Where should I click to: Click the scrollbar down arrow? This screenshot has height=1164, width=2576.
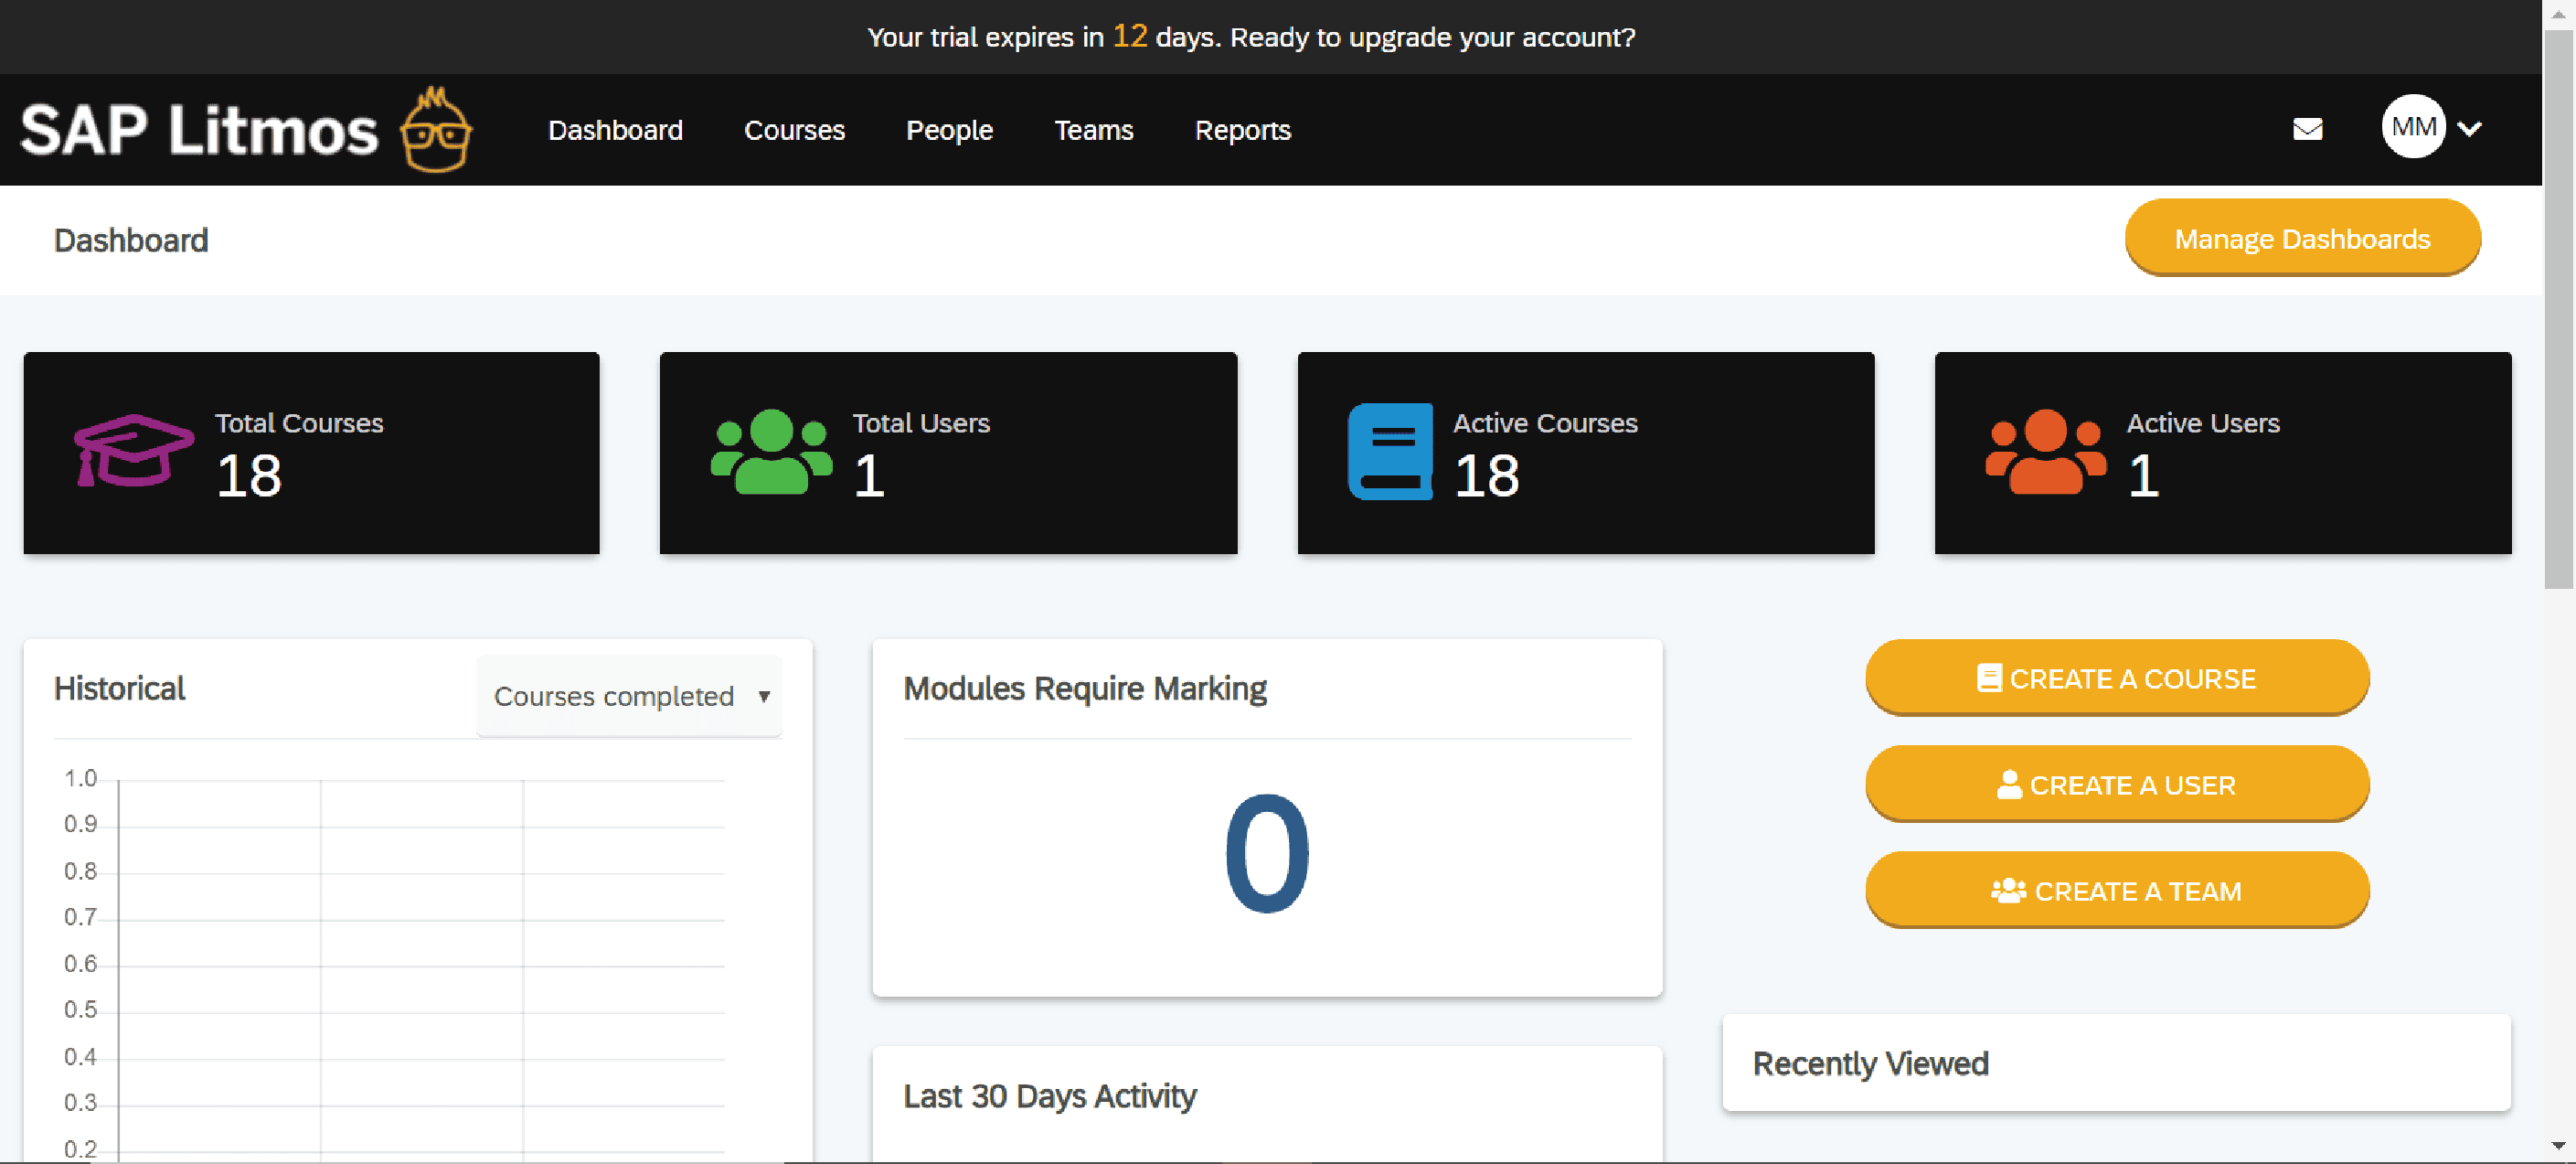[2559, 1146]
